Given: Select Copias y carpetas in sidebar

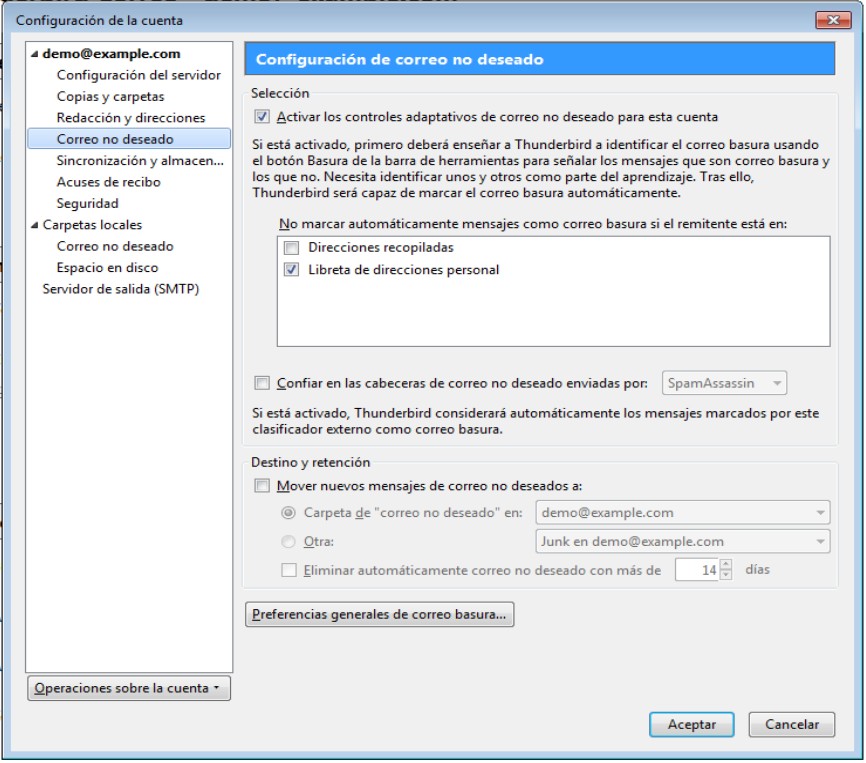Looking at the screenshot, I should pos(110,97).
